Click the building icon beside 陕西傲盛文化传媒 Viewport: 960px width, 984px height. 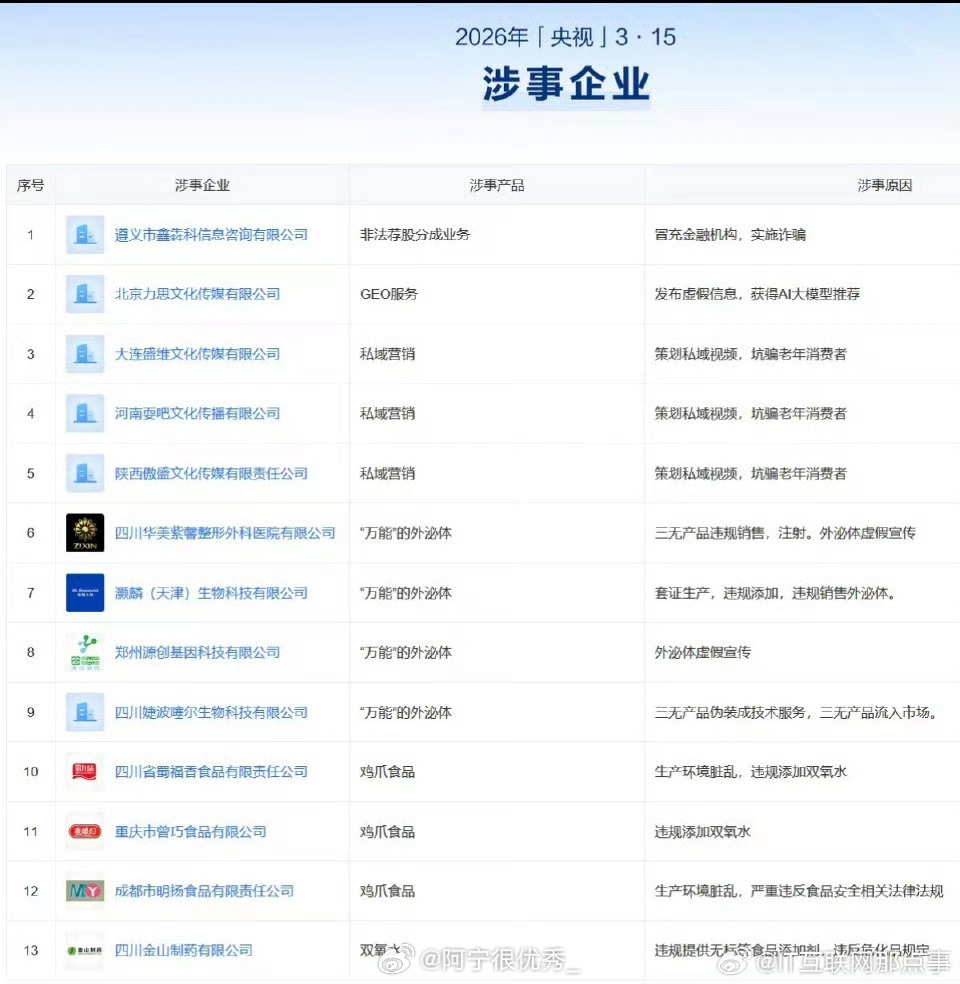[84, 473]
